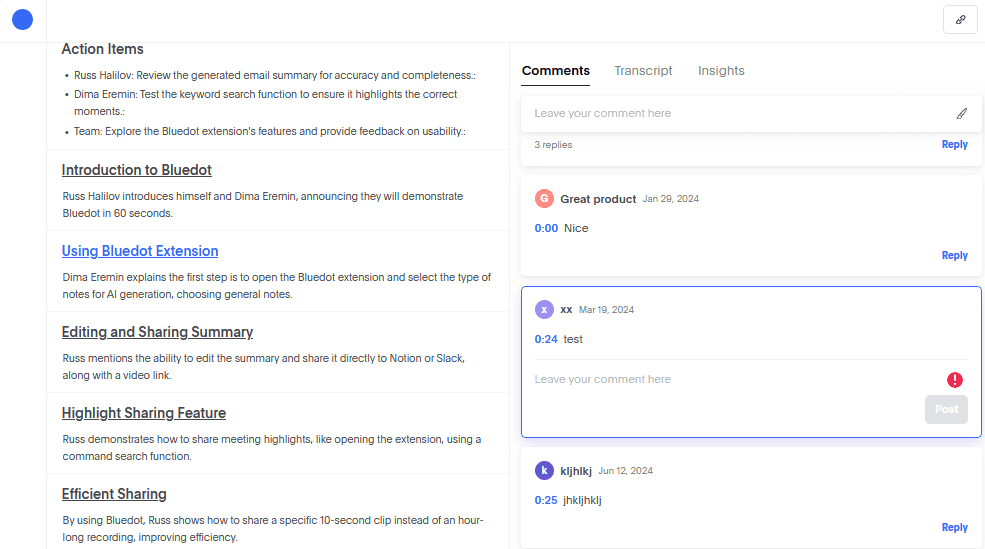Open avatar G of Great product comment
Screen dimensions: 985x549
click(x=544, y=198)
